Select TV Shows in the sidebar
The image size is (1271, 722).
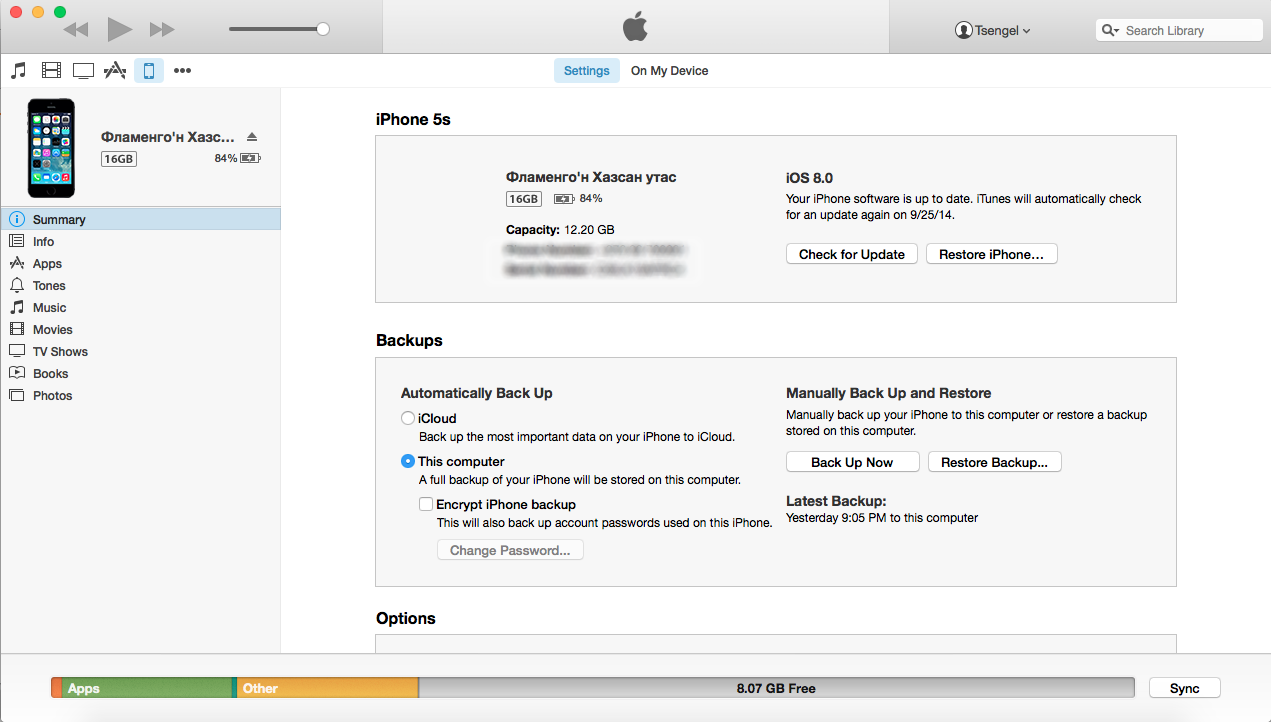pos(141,351)
